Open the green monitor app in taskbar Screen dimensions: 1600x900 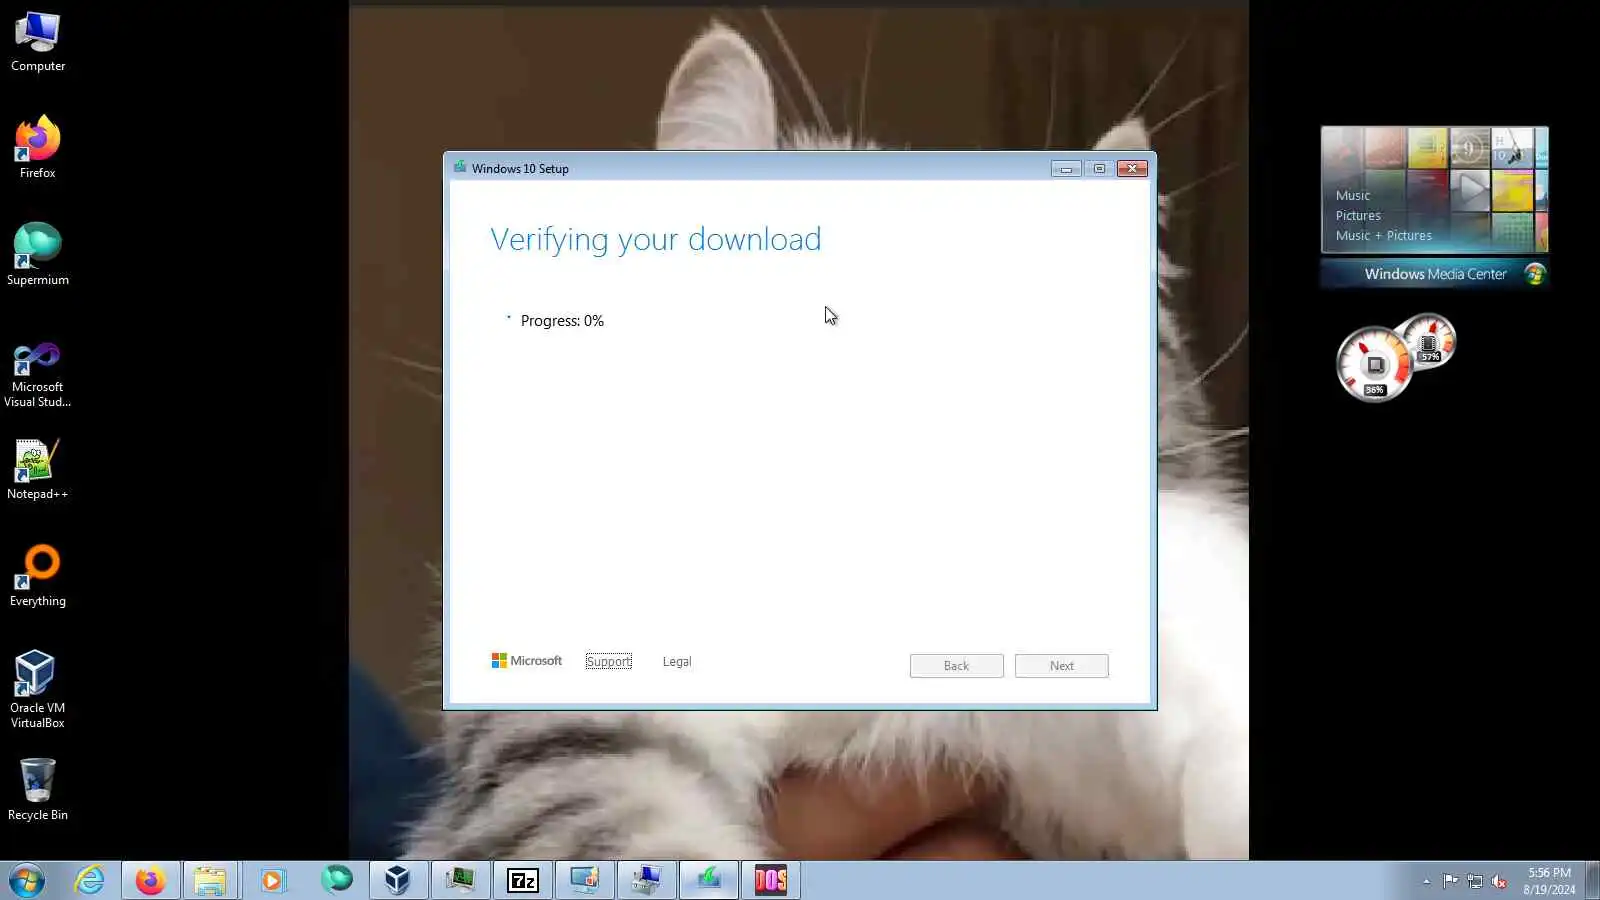pos(460,880)
